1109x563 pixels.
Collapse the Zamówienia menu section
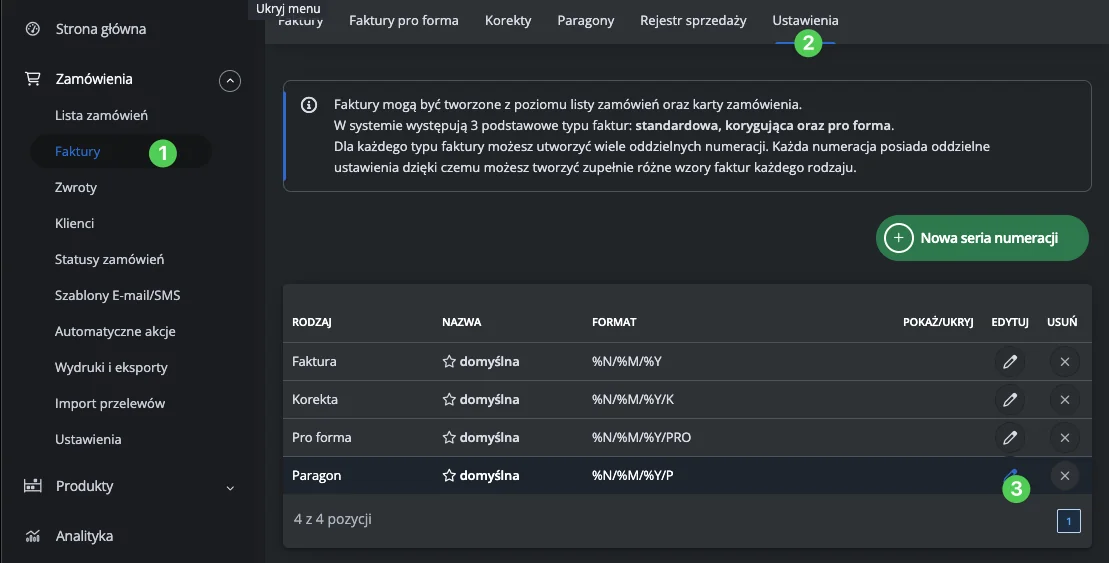click(x=230, y=81)
